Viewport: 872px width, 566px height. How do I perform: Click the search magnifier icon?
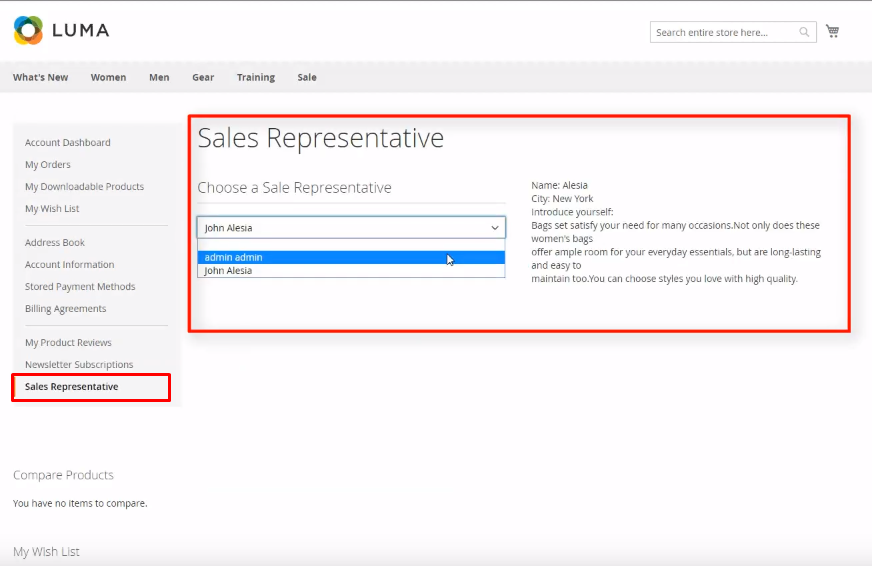[x=804, y=33]
